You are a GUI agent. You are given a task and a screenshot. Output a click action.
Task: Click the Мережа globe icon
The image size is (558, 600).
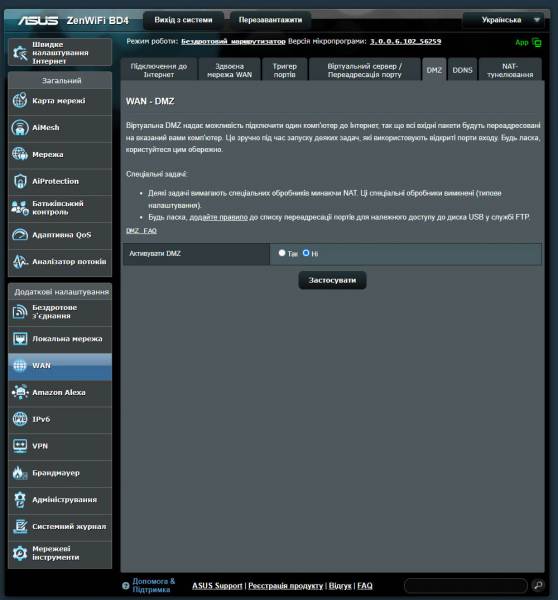[20, 154]
